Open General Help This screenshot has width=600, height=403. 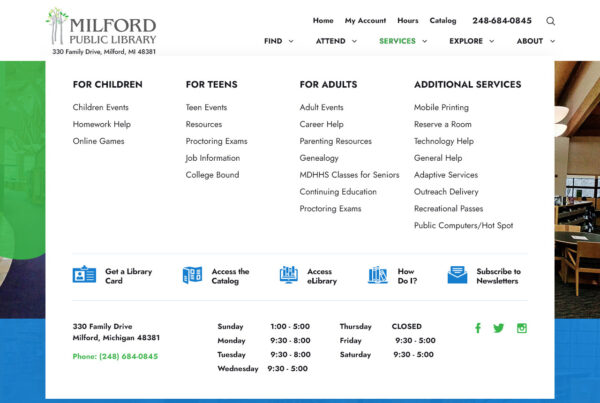(438, 158)
